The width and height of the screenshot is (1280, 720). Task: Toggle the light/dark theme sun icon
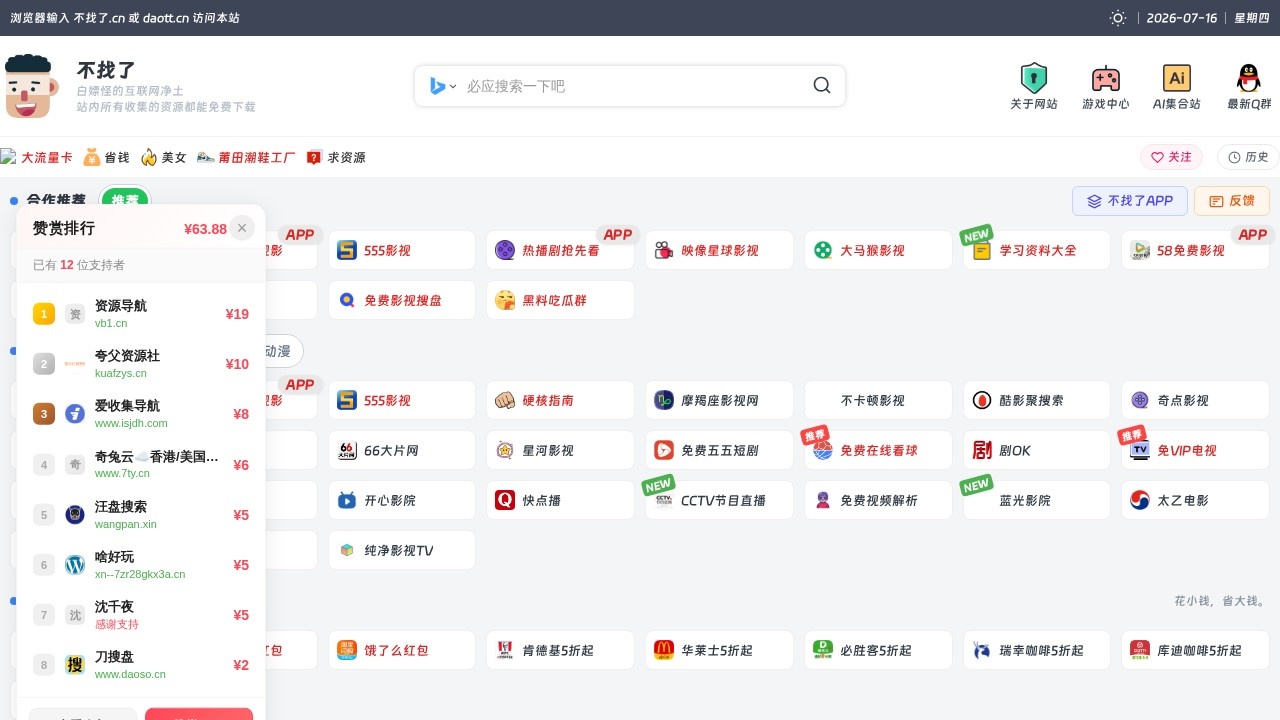click(1118, 18)
